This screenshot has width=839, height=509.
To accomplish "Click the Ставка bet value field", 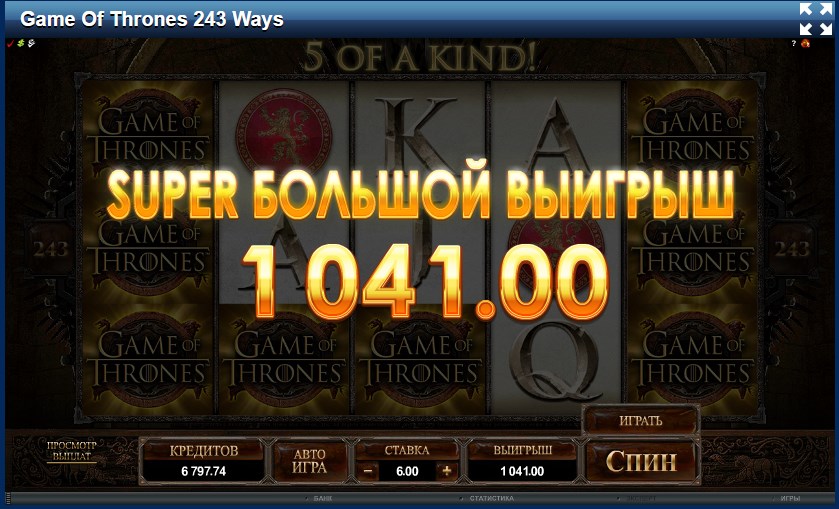I will point(407,471).
